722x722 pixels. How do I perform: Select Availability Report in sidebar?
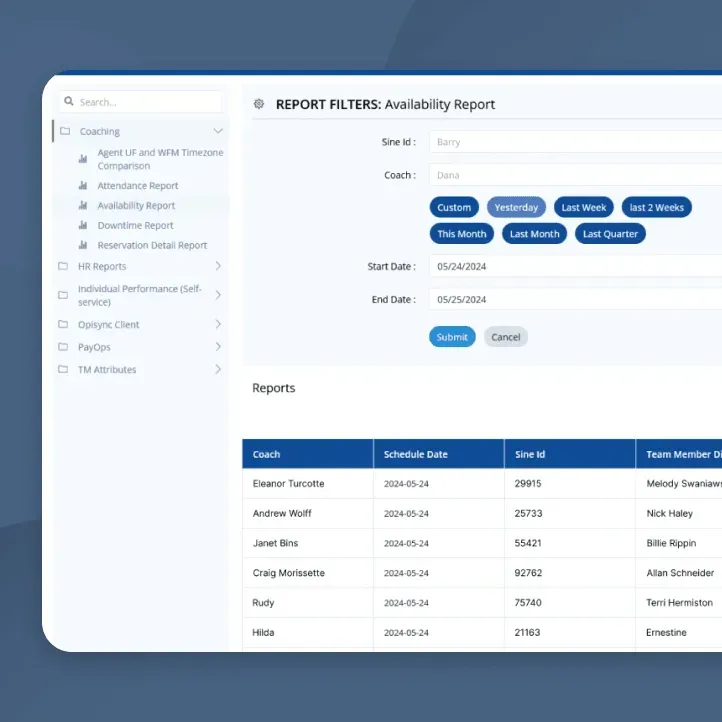[136, 205]
